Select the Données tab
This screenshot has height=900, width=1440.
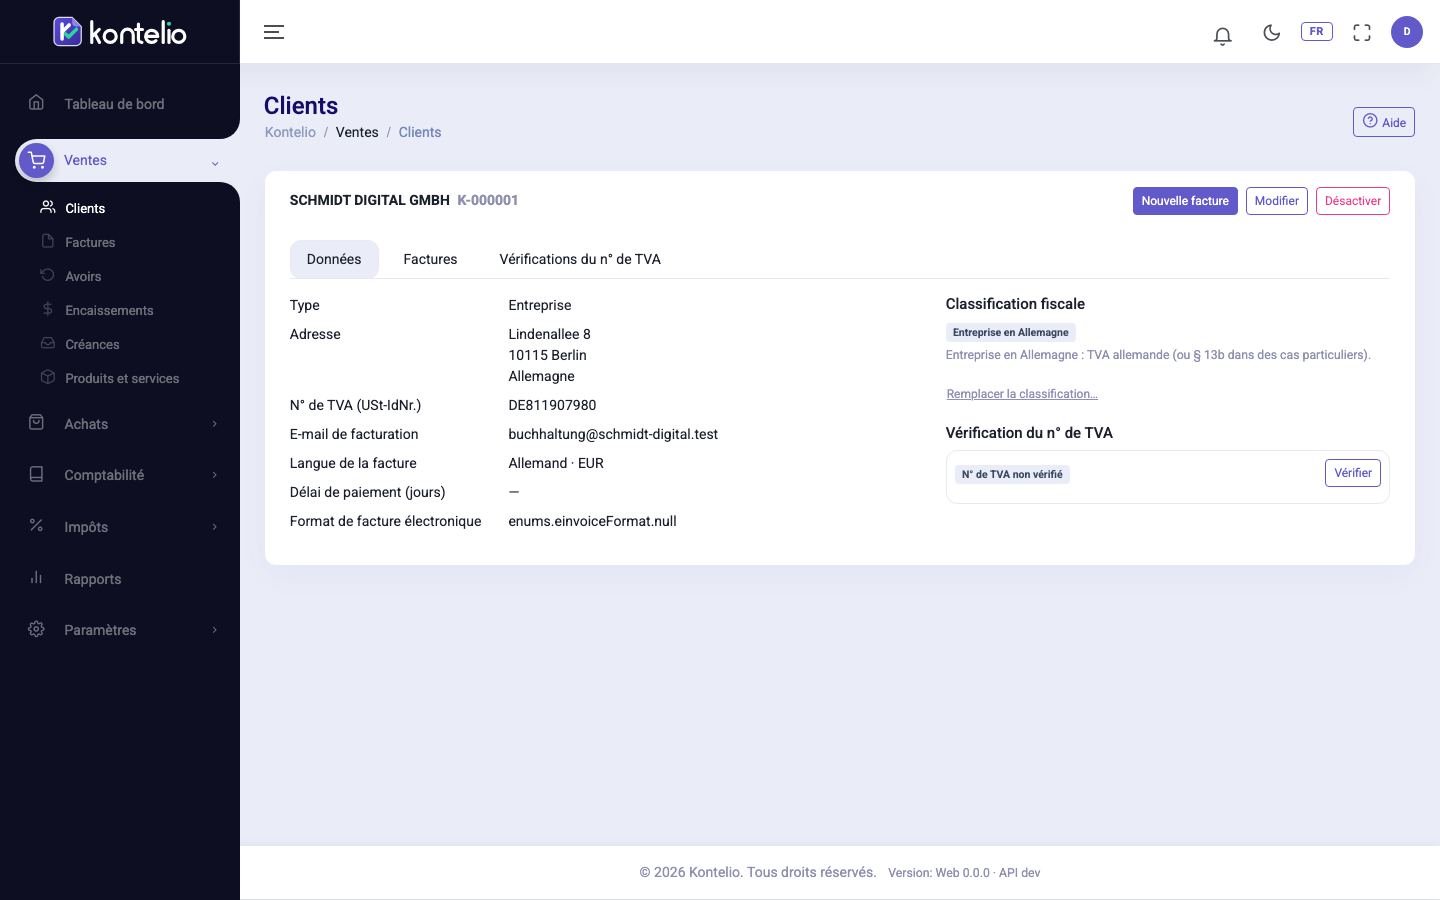tap(334, 259)
